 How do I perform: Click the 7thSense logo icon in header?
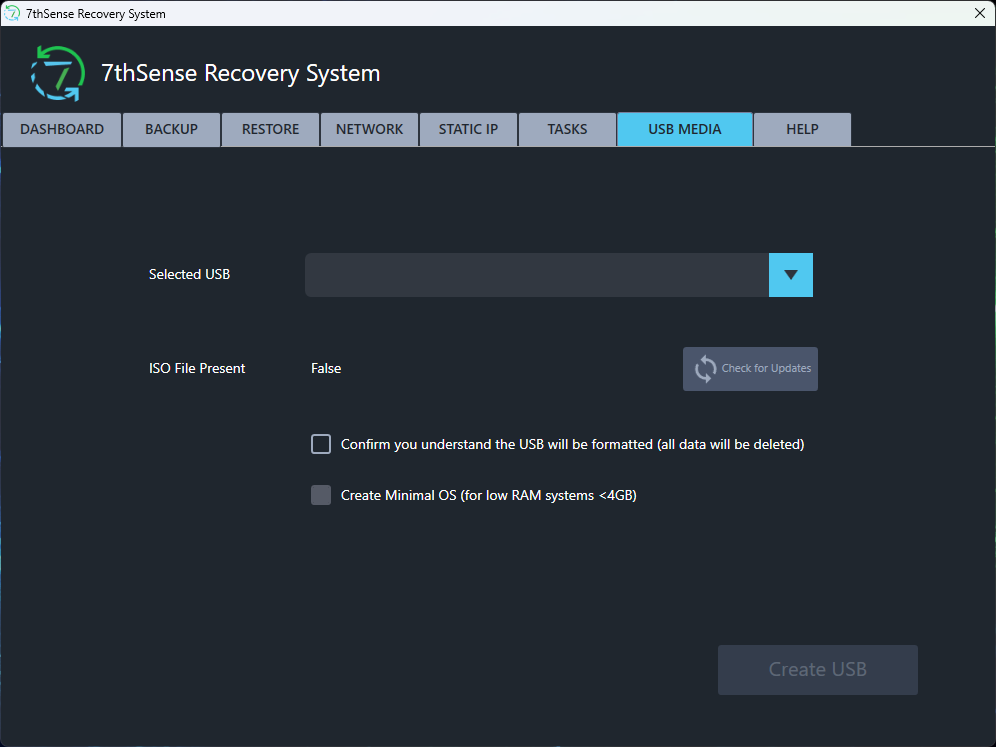pos(58,73)
